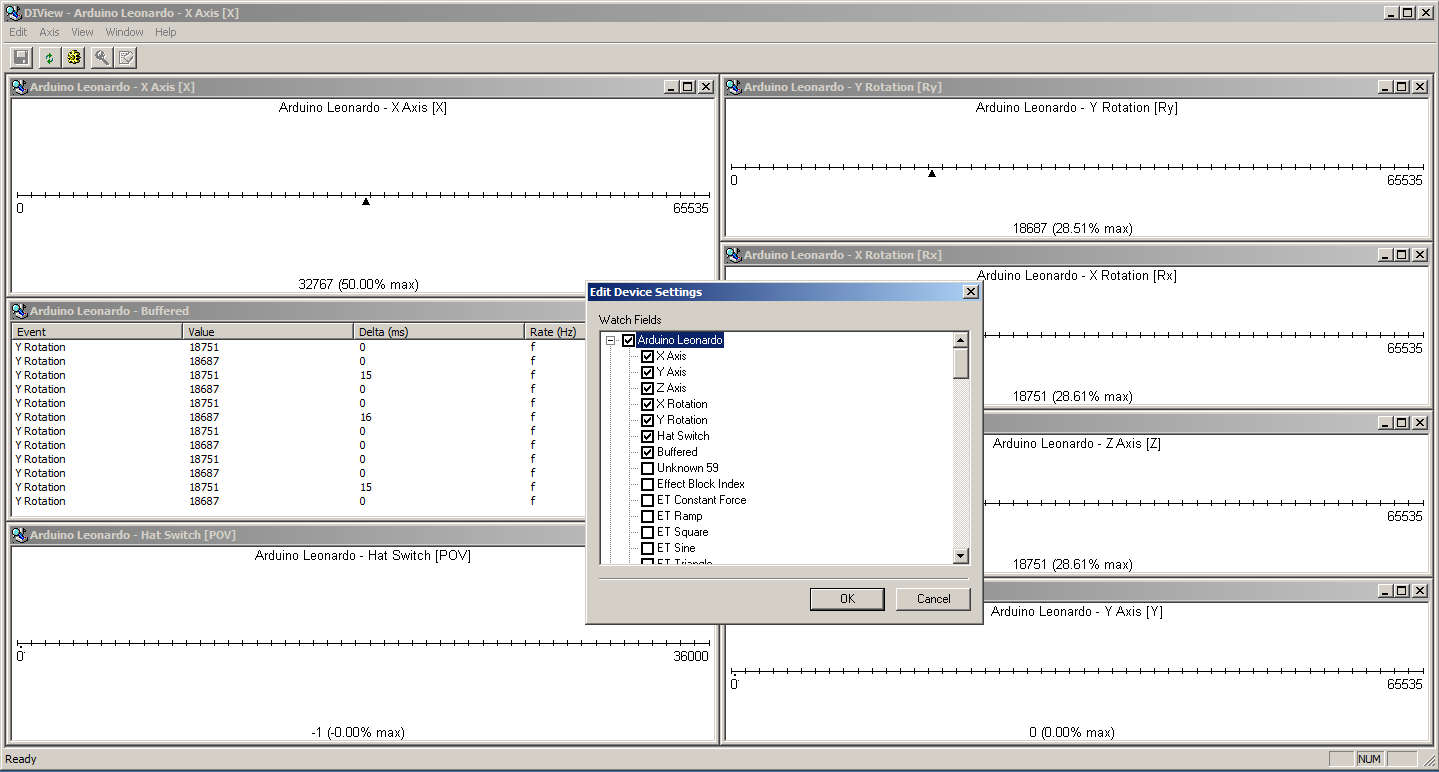Open the Window menu
The width and height of the screenshot is (1439, 772).
[x=125, y=32]
